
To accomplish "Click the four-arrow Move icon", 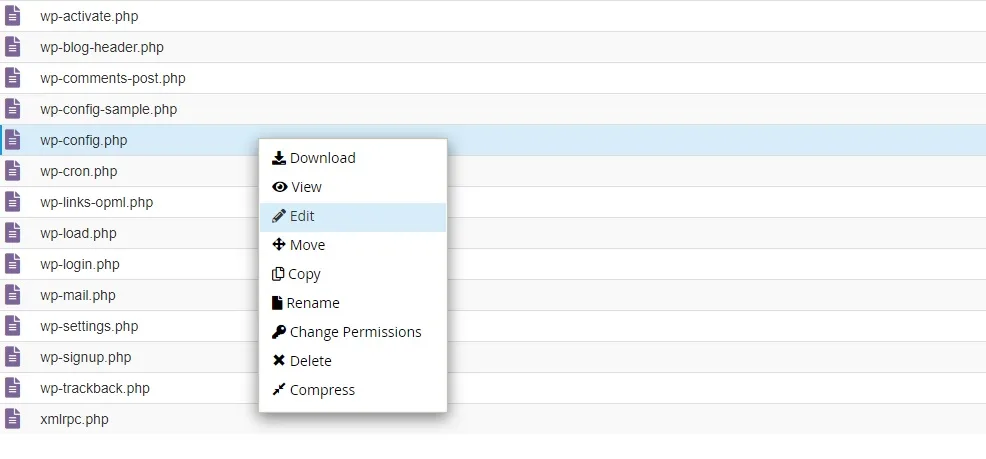I will (279, 245).
